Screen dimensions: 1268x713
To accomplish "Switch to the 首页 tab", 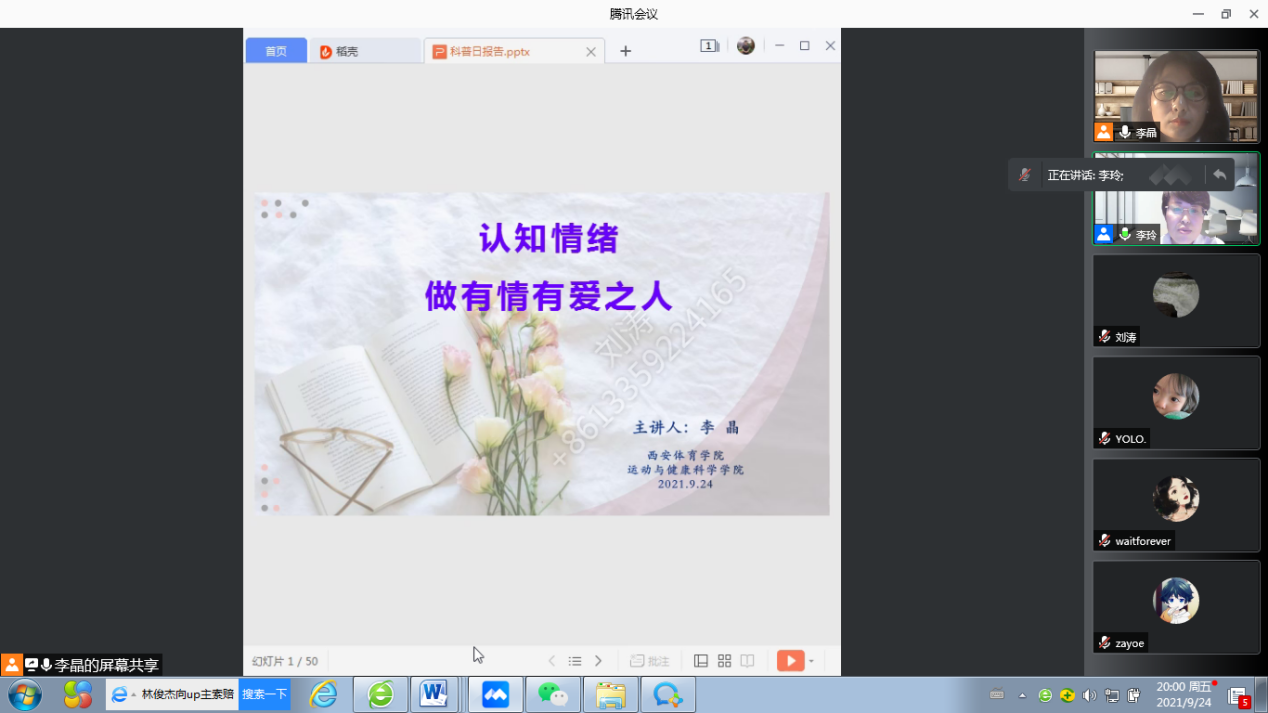I will 276,51.
